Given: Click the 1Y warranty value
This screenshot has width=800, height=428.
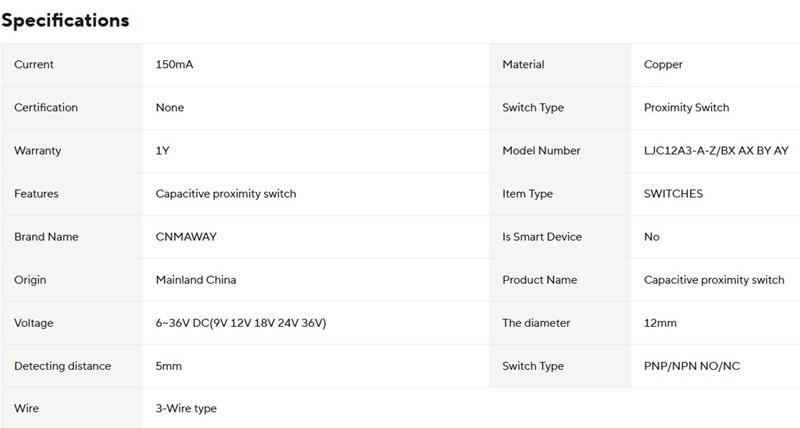Looking at the screenshot, I should (162, 150).
